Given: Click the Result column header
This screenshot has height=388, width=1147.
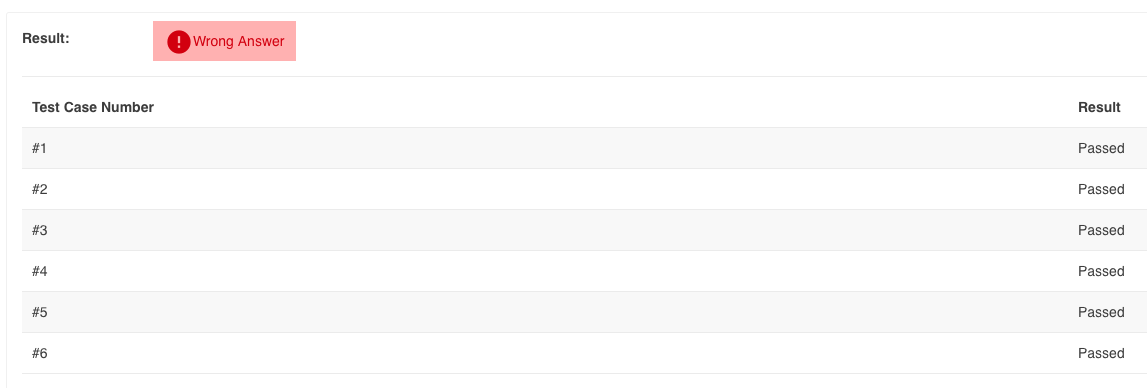Looking at the screenshot, I should [x=1099, y=108].
